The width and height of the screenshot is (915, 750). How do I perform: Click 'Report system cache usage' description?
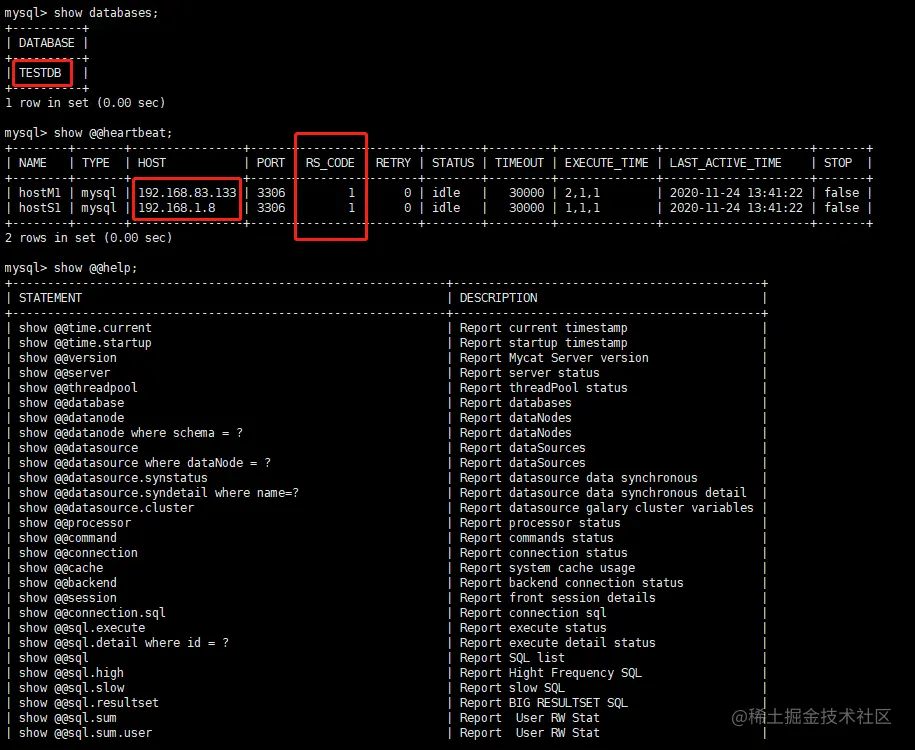[x=547, y=568]
